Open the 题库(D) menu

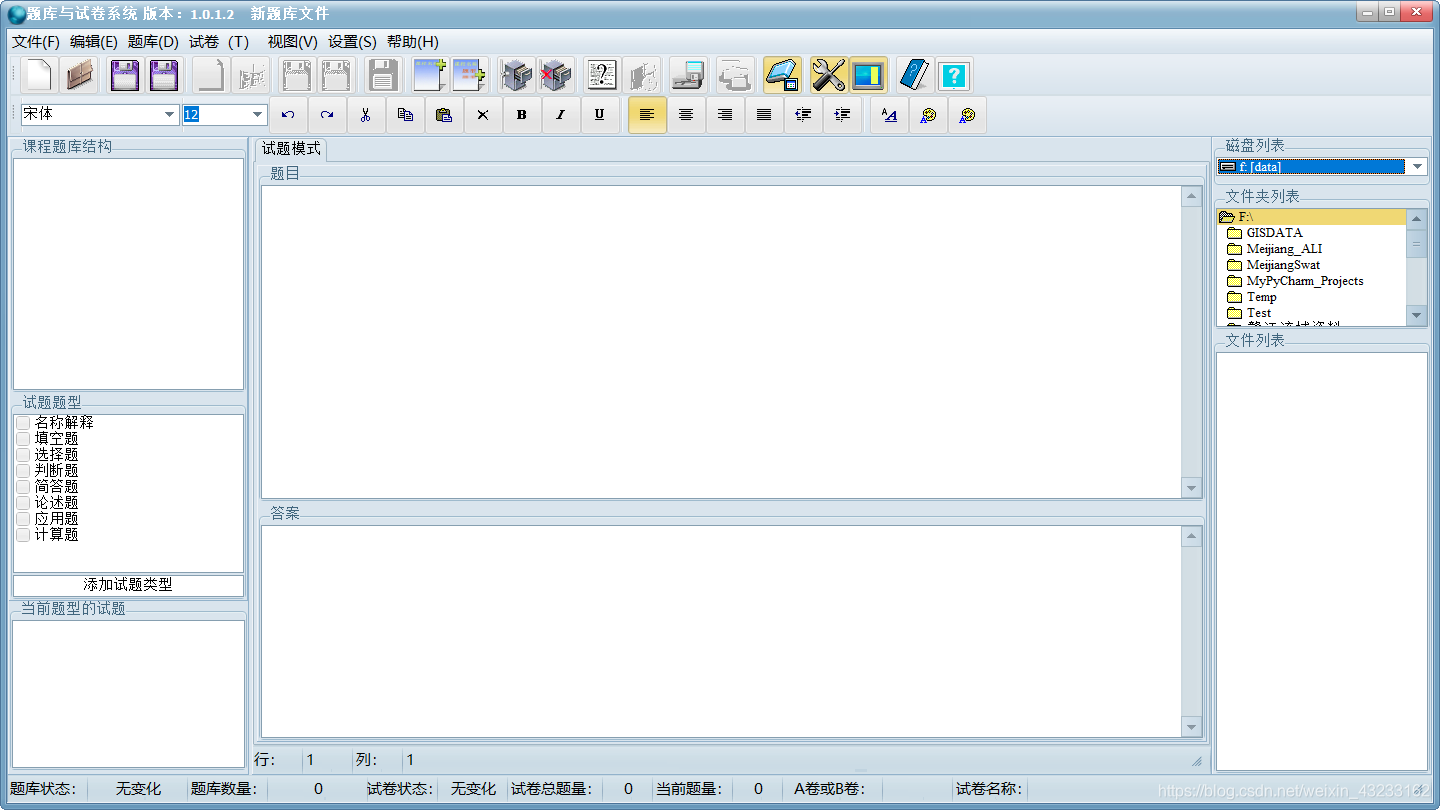pos(153,42)
